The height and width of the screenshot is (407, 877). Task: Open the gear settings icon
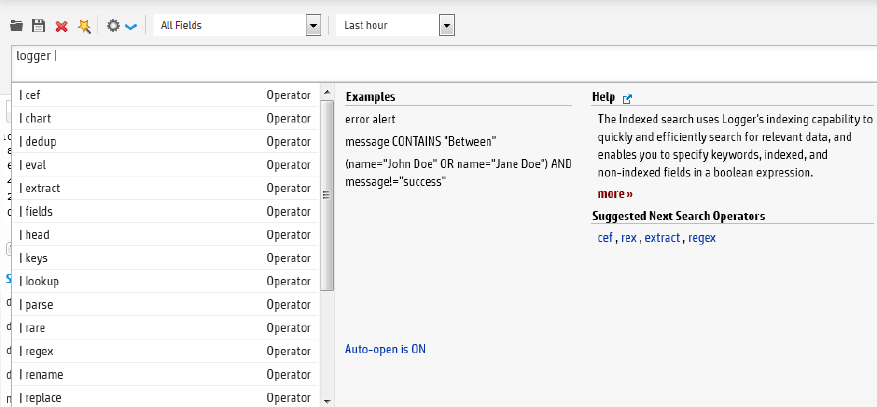point(113,25)
